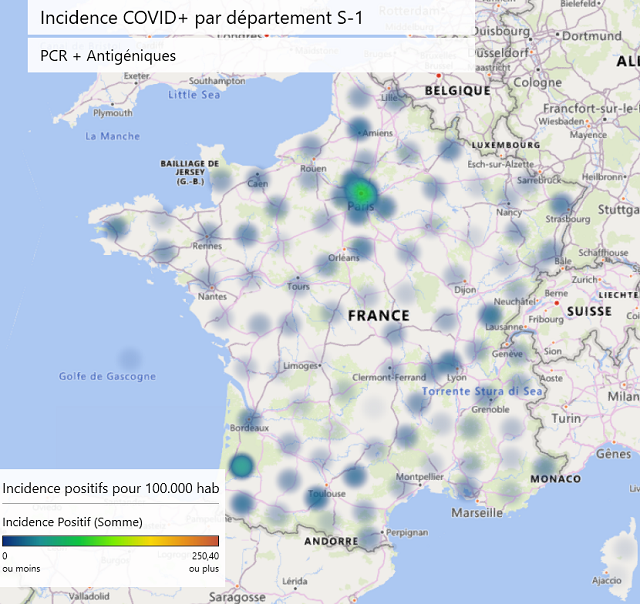Click the color gradient legend bar
The image size is (640, 604).
tap(111, 541)
